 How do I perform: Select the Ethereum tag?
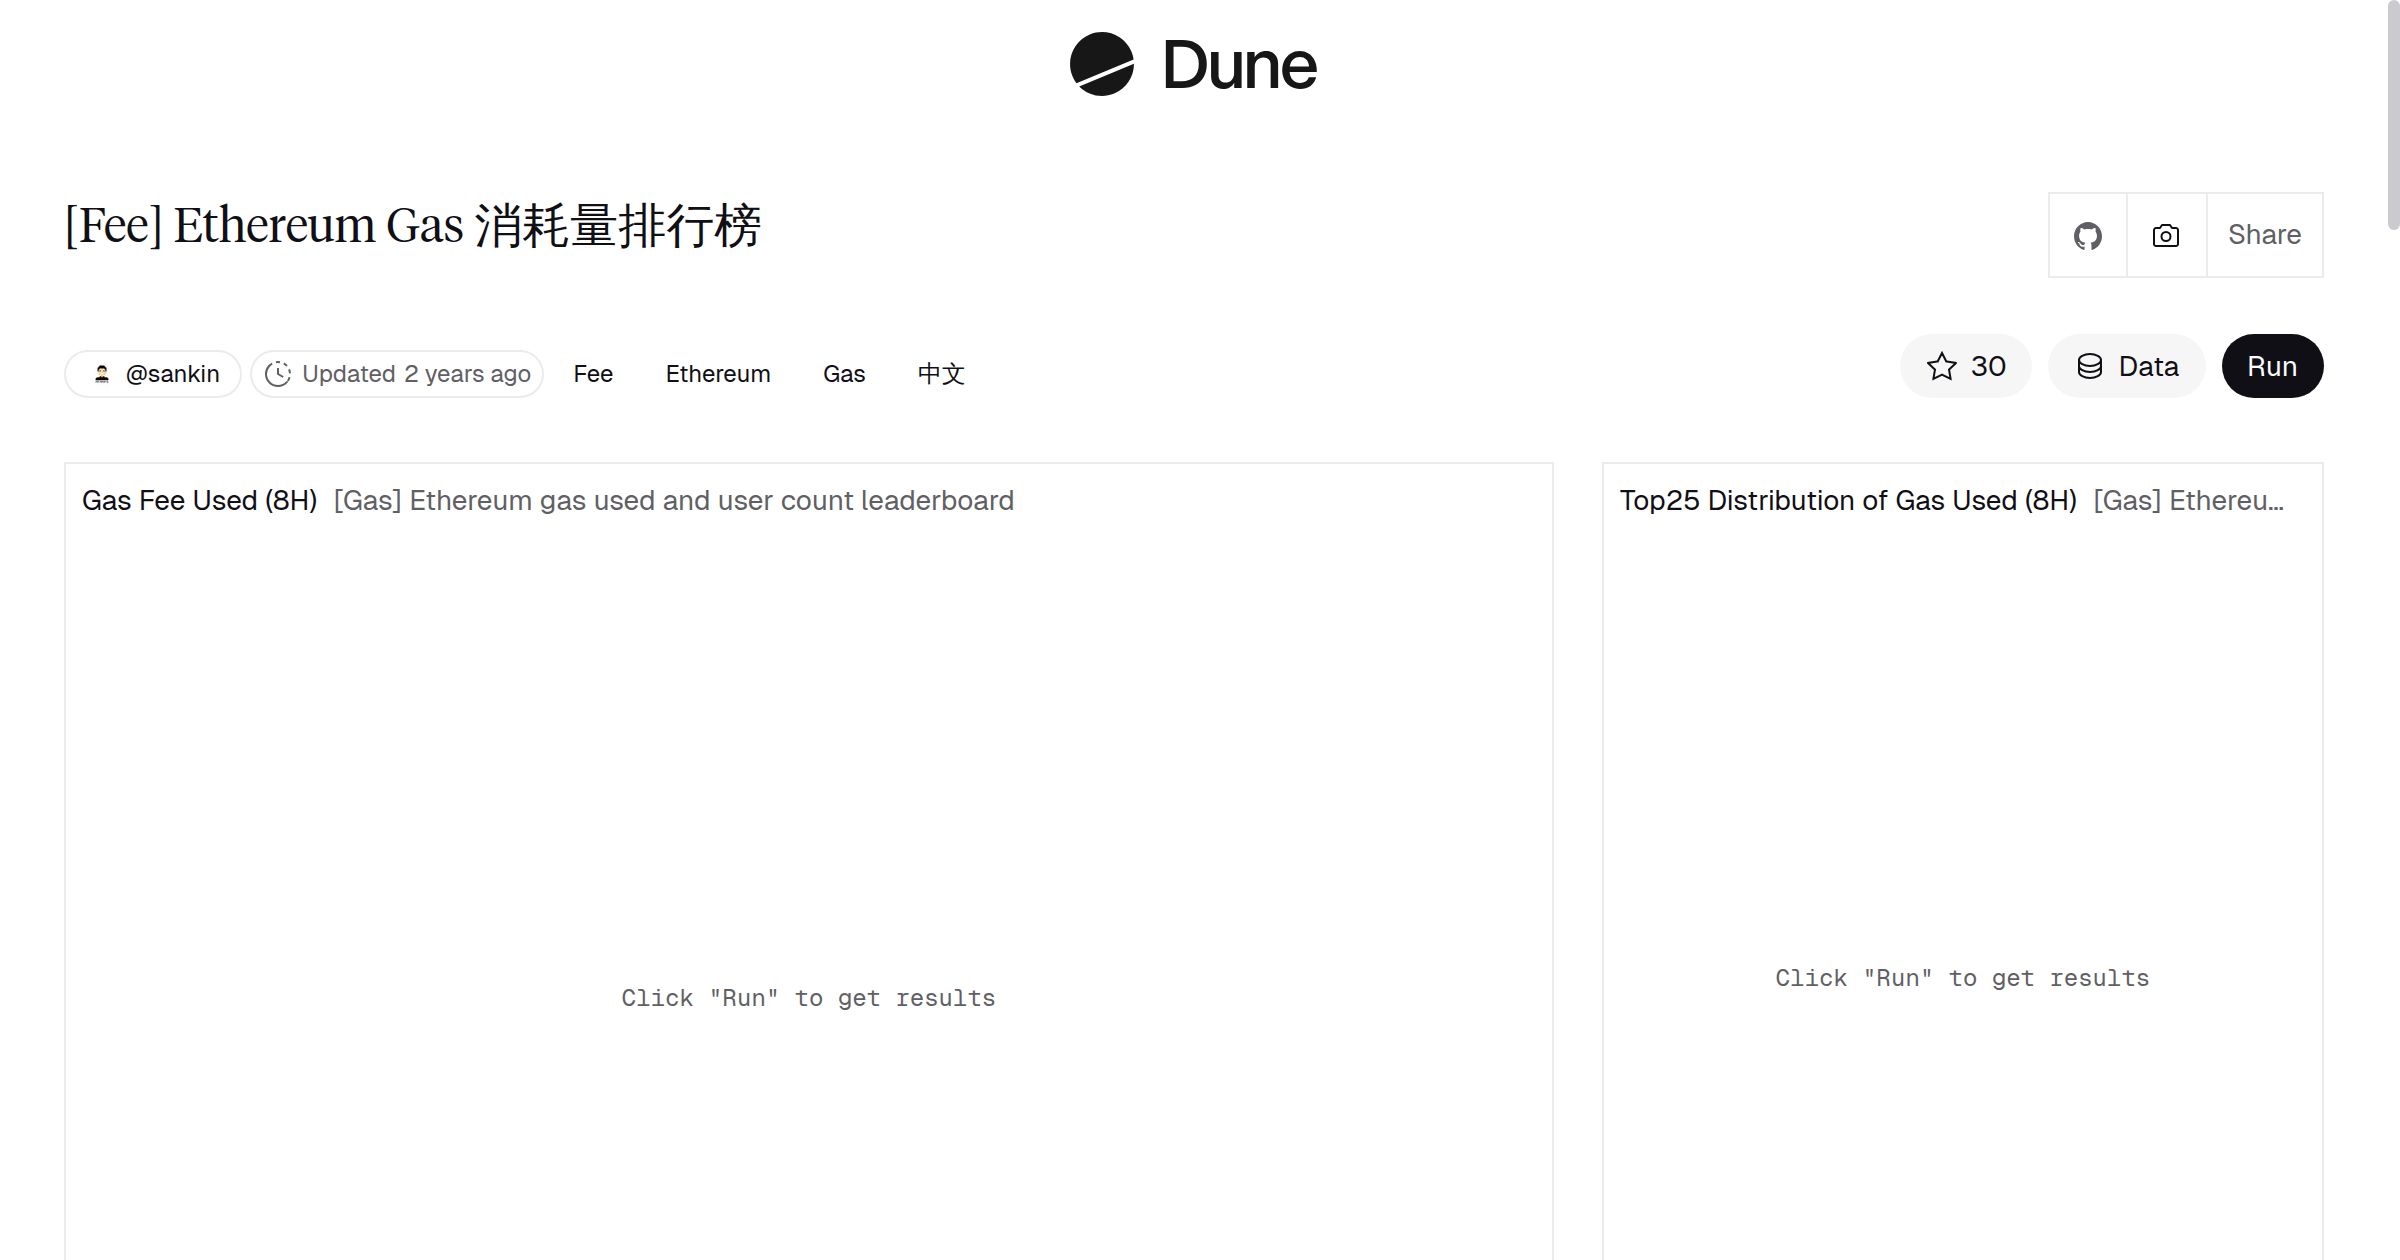717,373
